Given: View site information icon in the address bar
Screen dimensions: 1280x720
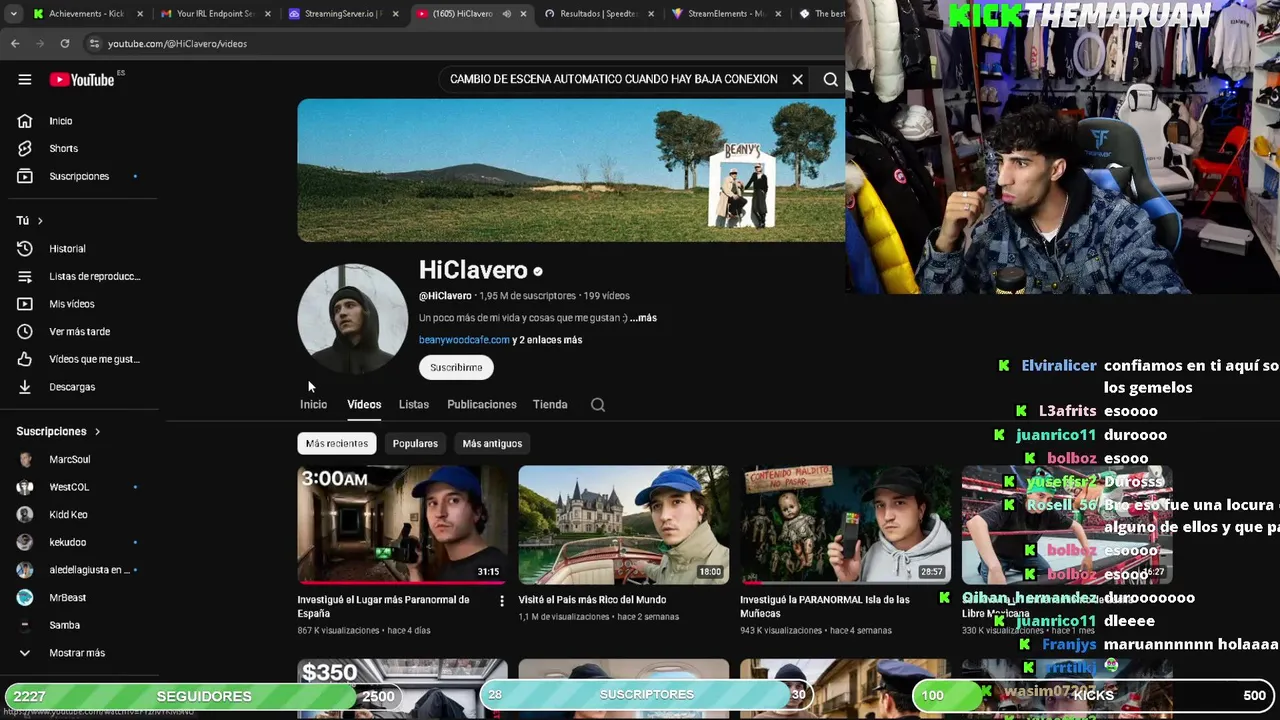Looking at the screenshot, I should click(x=94, y=43).
